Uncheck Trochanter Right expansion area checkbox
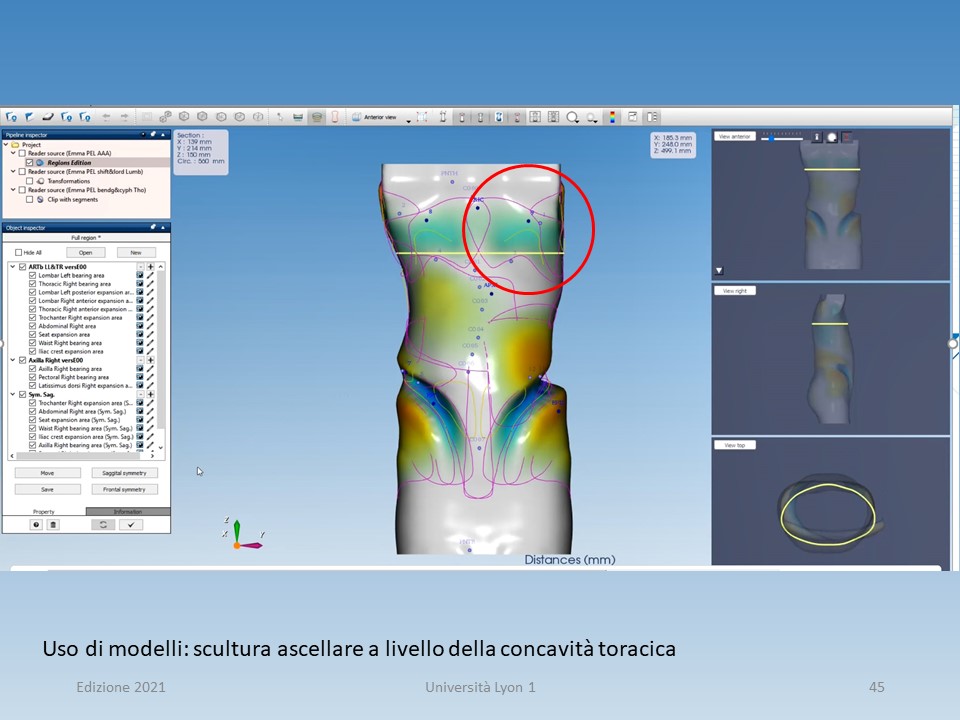Screen dimensions: 960x720 click(x=32, y=318)
